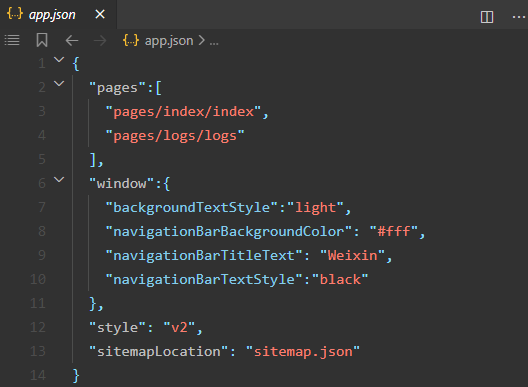
Task: Click the closing bracket on line 5
Action: 93,160
